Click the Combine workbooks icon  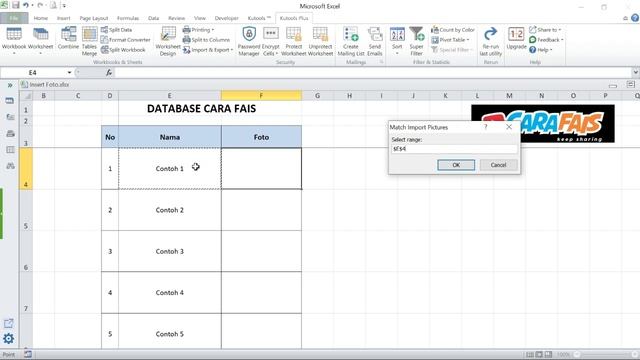point(69,38)
